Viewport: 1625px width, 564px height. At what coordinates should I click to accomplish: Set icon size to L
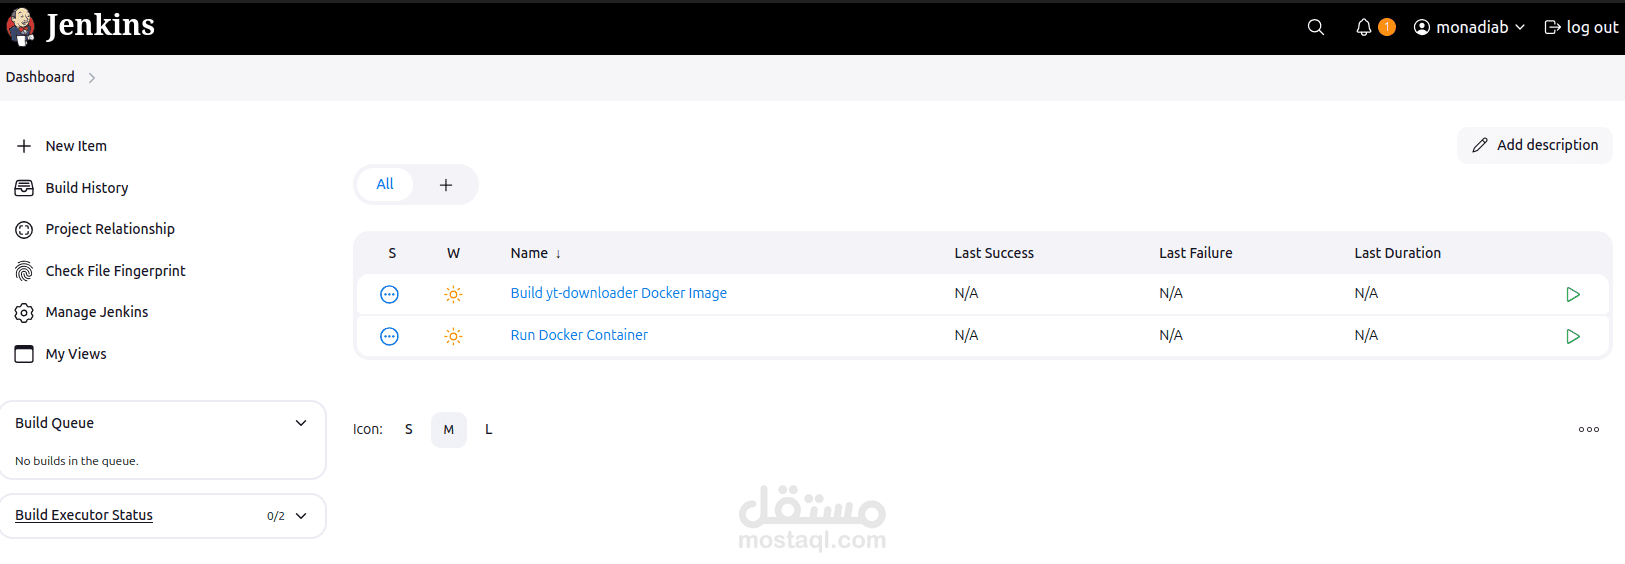pyautogui.click(x=489, y=429)
